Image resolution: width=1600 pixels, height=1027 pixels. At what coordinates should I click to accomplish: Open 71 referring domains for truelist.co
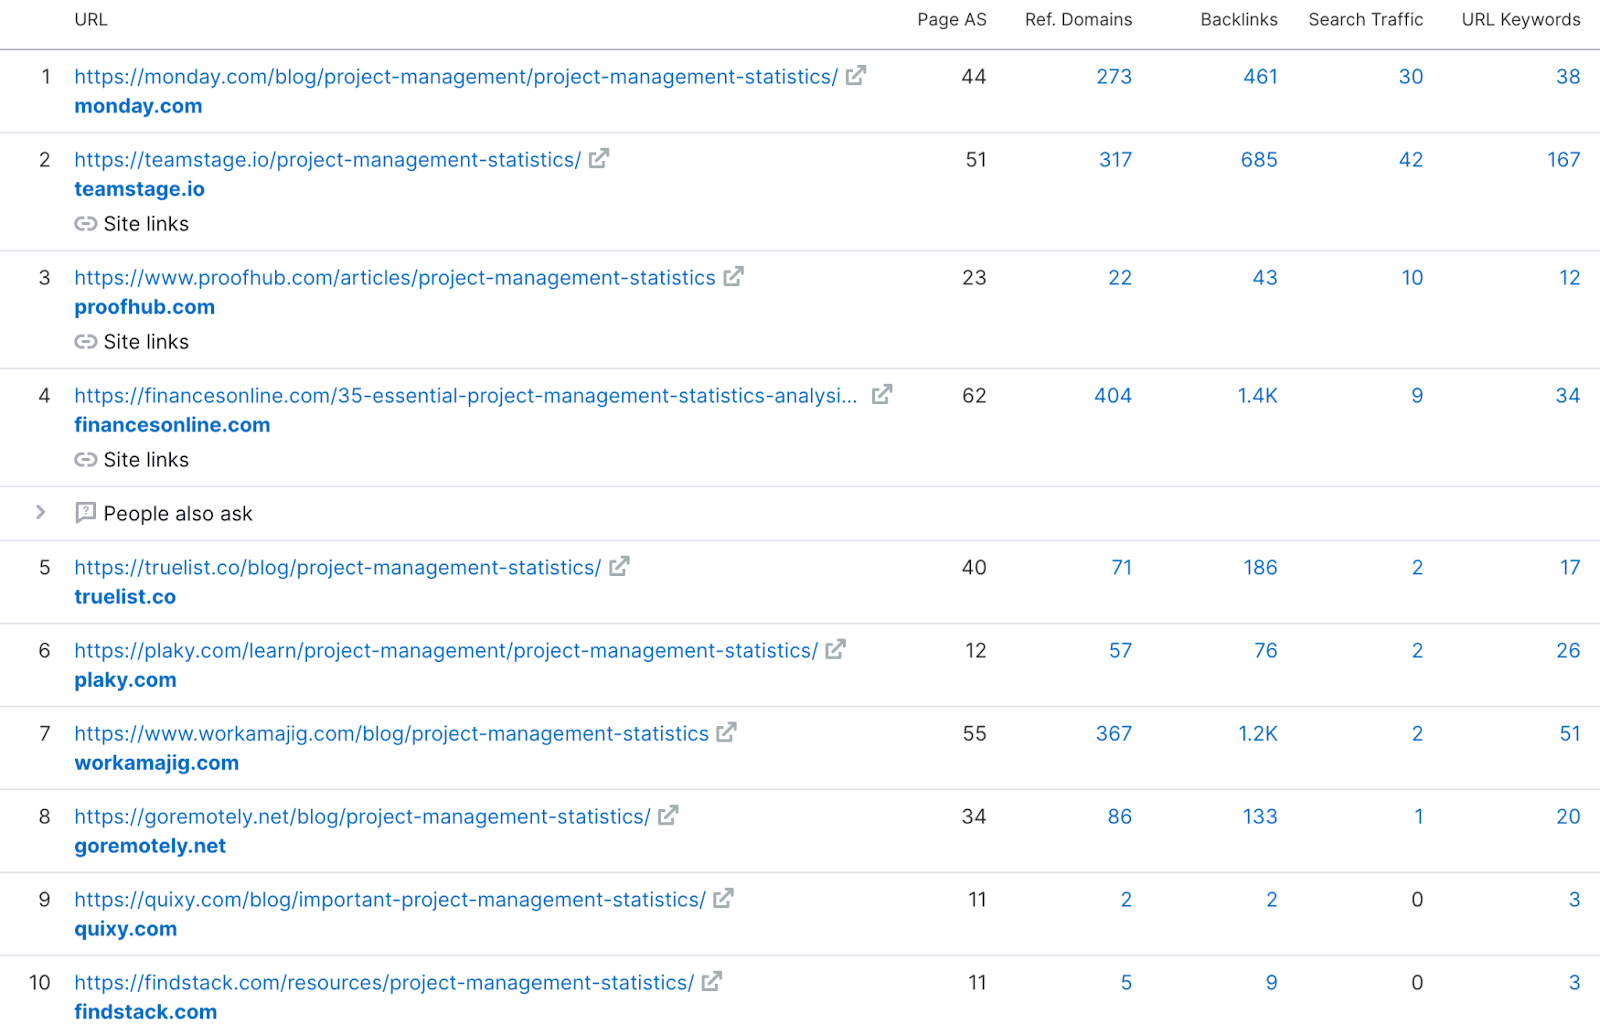[x=1122, y=568]
